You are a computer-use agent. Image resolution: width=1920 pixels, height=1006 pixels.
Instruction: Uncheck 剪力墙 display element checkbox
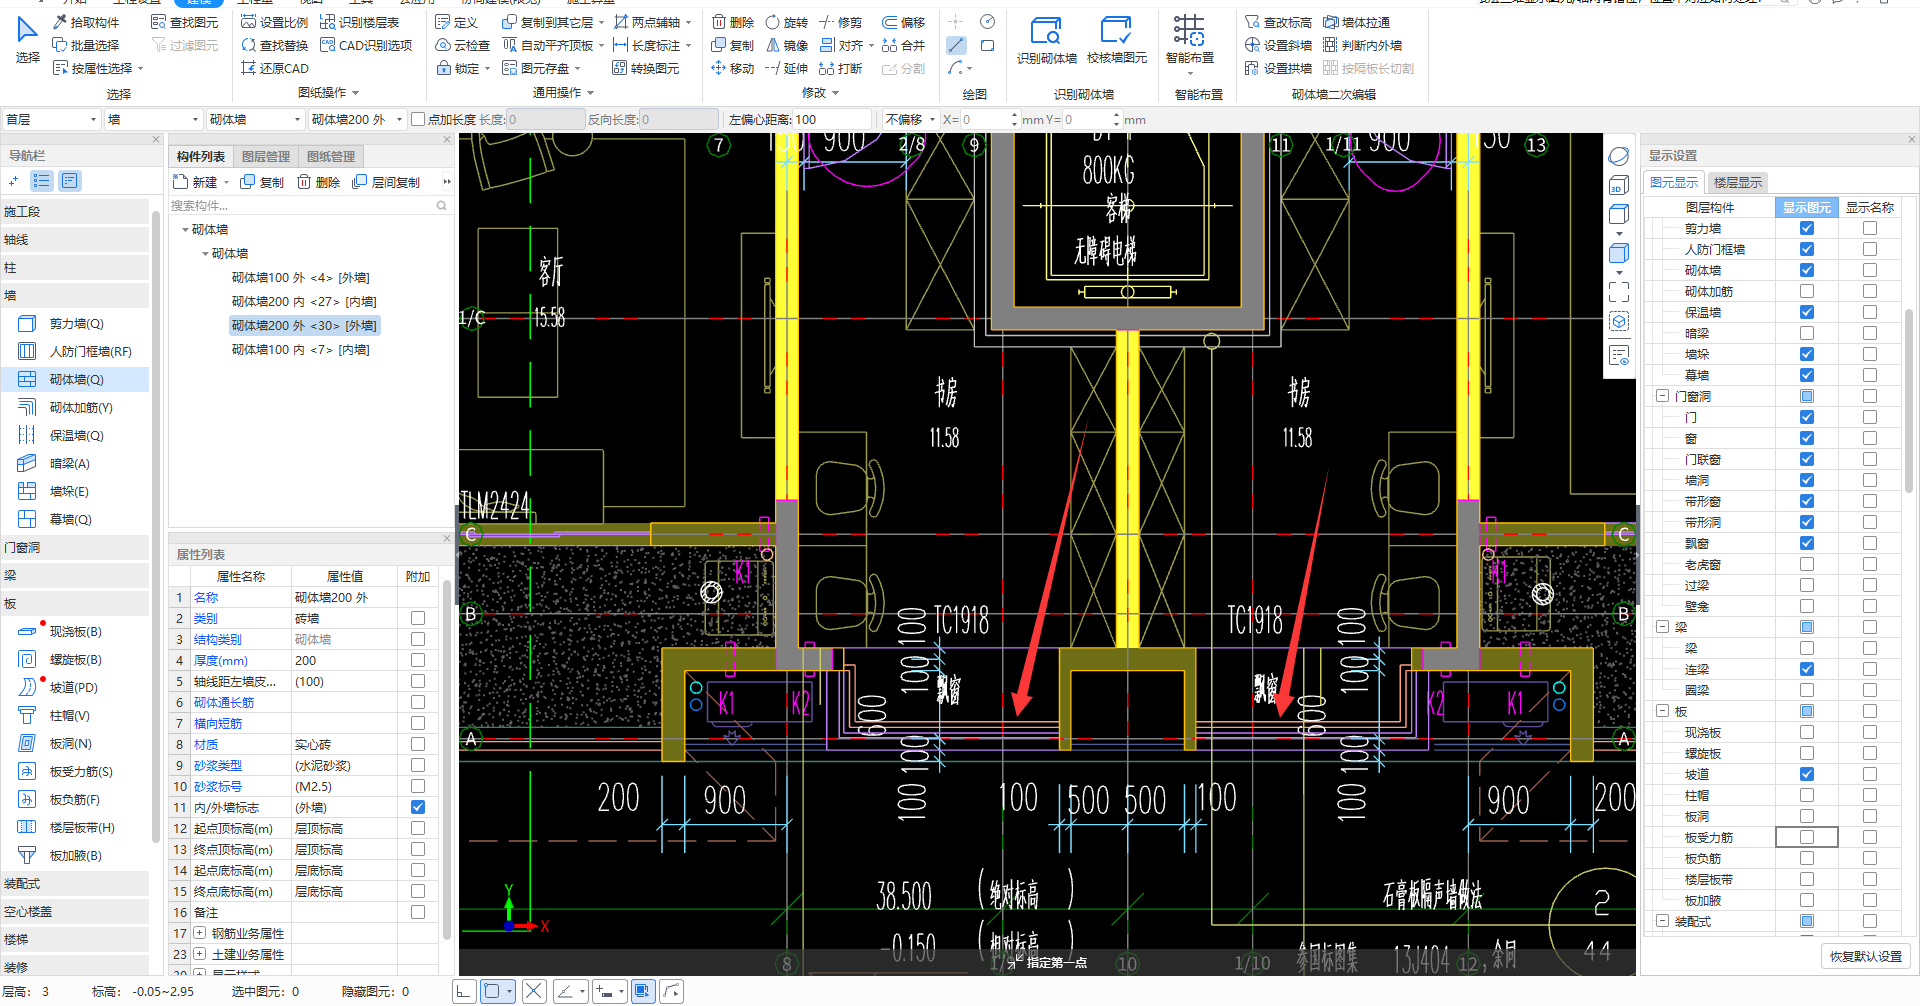[1806, 228]
